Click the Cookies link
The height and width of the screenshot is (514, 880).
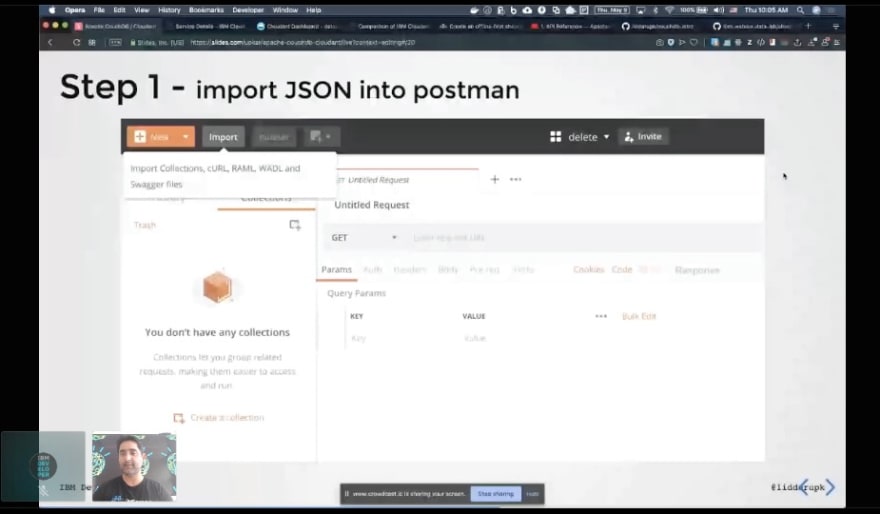pyautogui.click(x=588, y=270)
